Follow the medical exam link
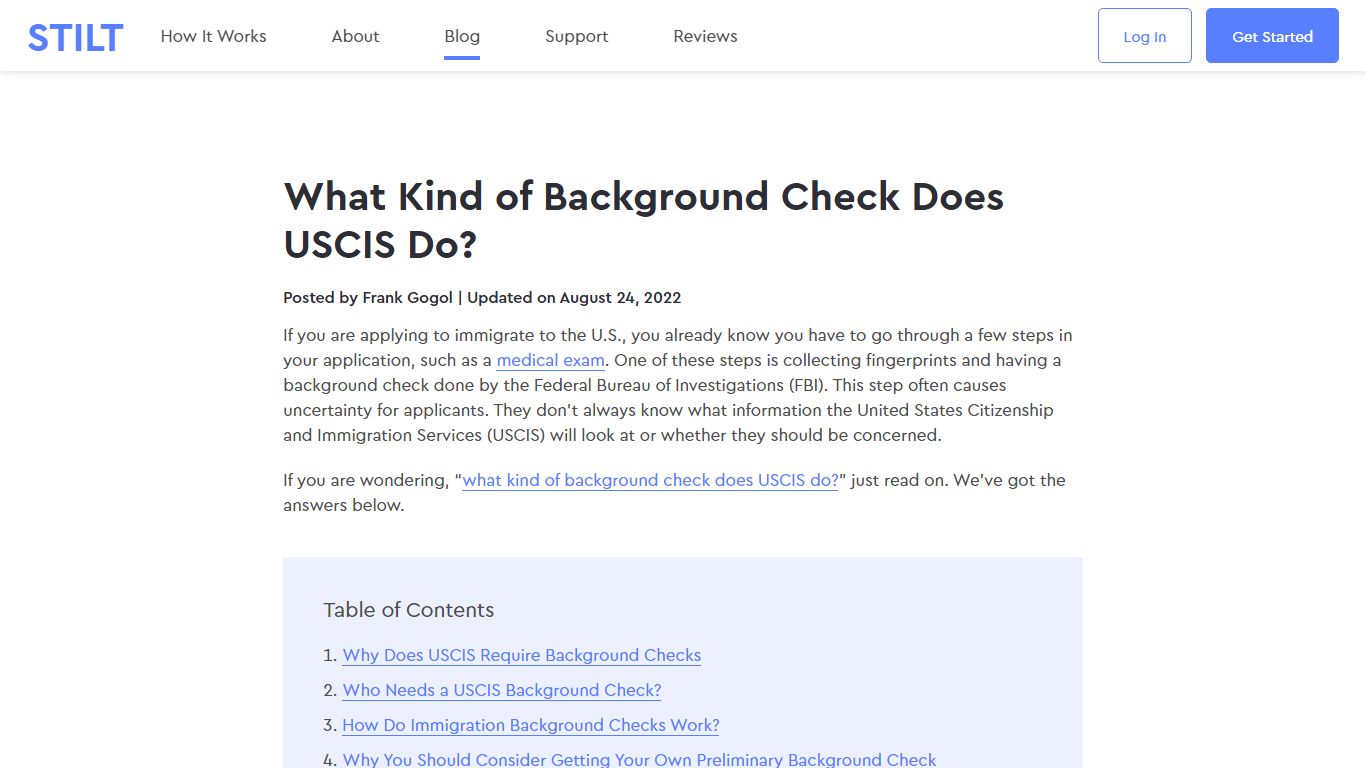 point(551,360)
